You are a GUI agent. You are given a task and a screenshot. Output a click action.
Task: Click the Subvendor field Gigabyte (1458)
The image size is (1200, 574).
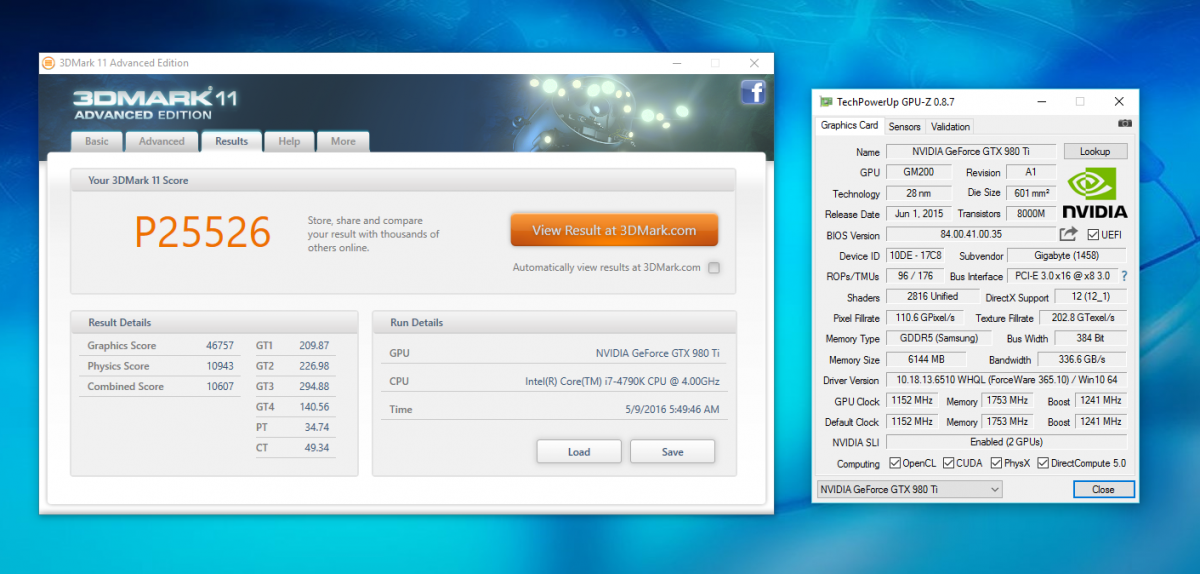(x=1066, y=256)
